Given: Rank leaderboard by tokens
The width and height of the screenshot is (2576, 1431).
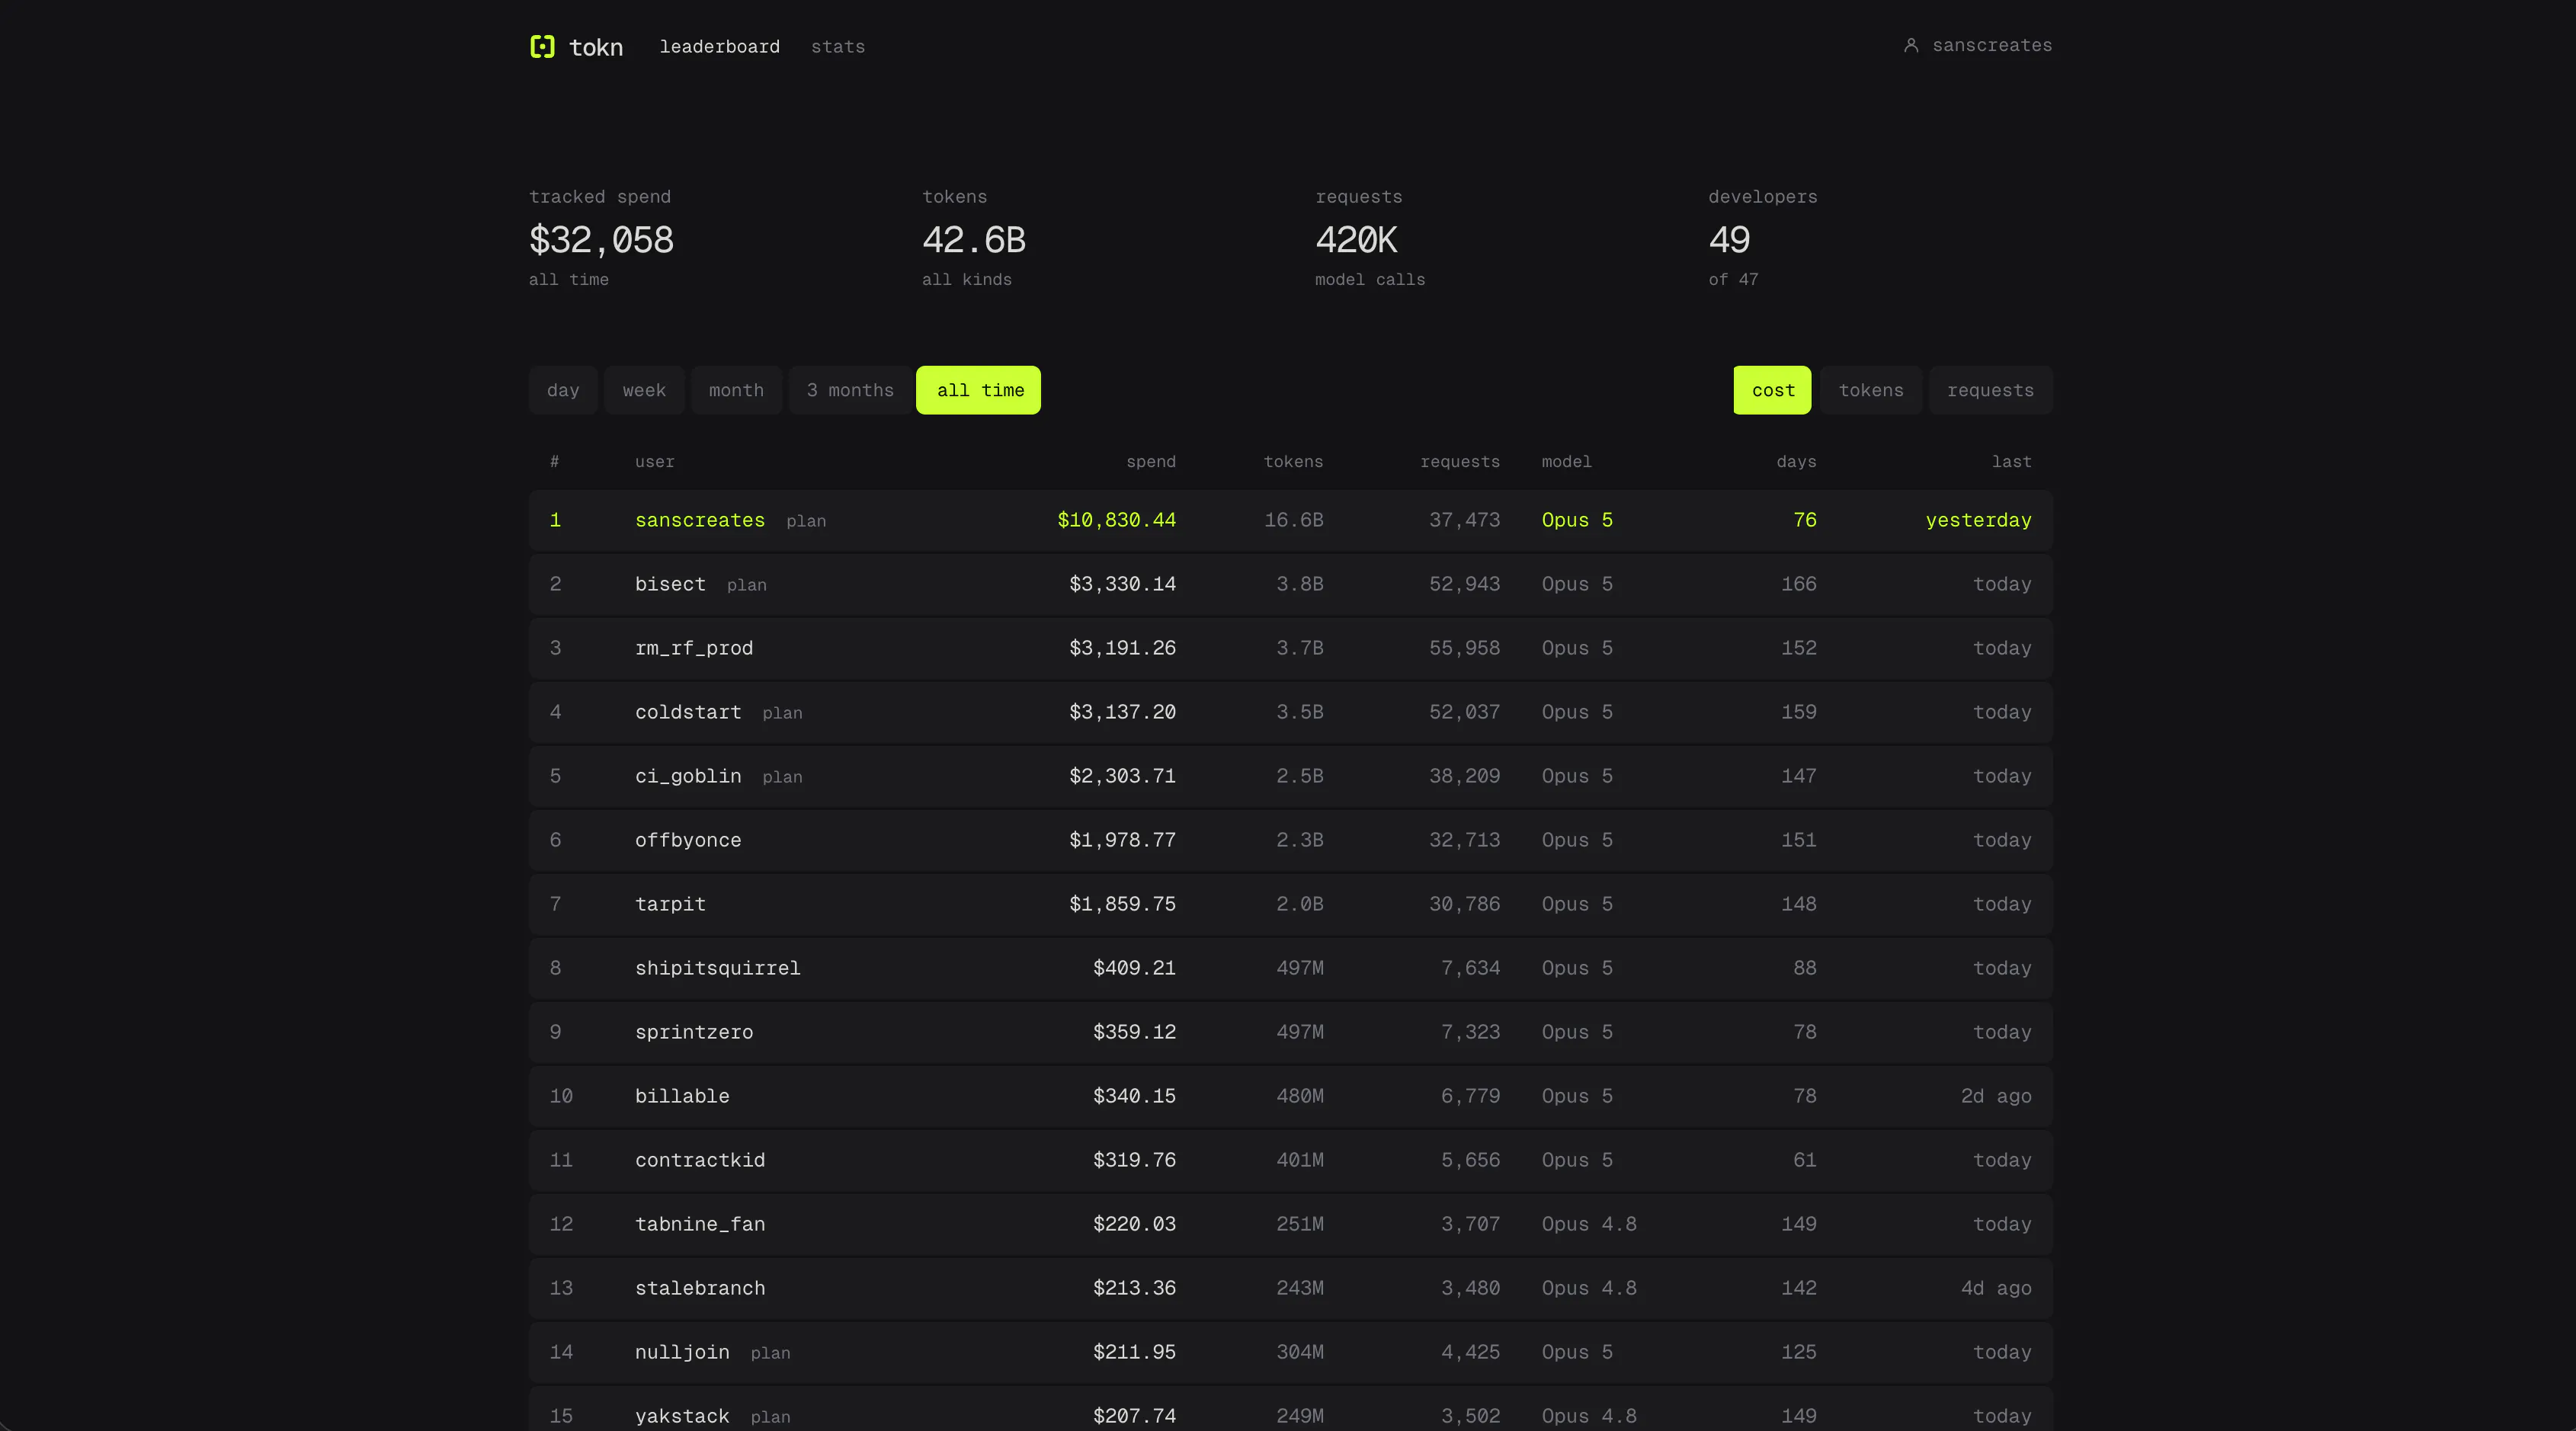Looking at the screenshot, I should click(1871, 390).
